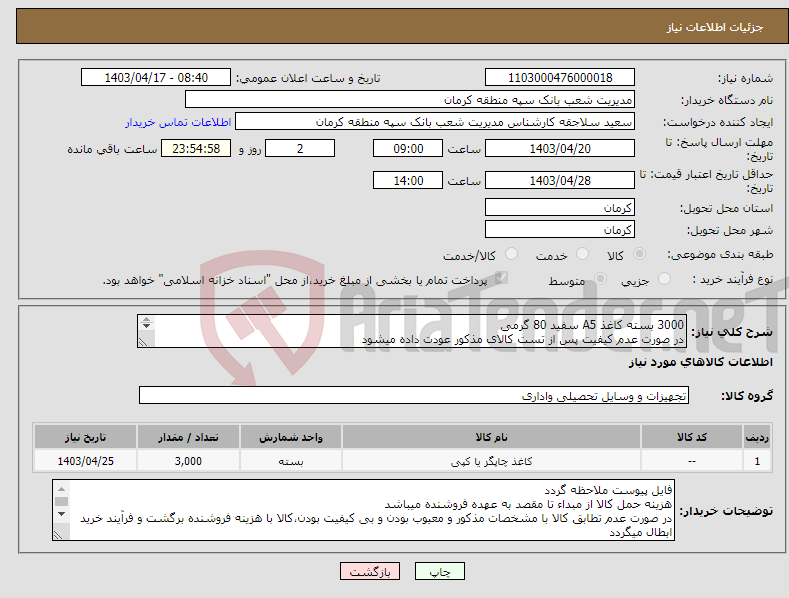Image resolution: width=789 pixels, height=598 pixels.
Task: Click جزئیات اطلاعات نیاز page header
Action: [x=715, y=27]
